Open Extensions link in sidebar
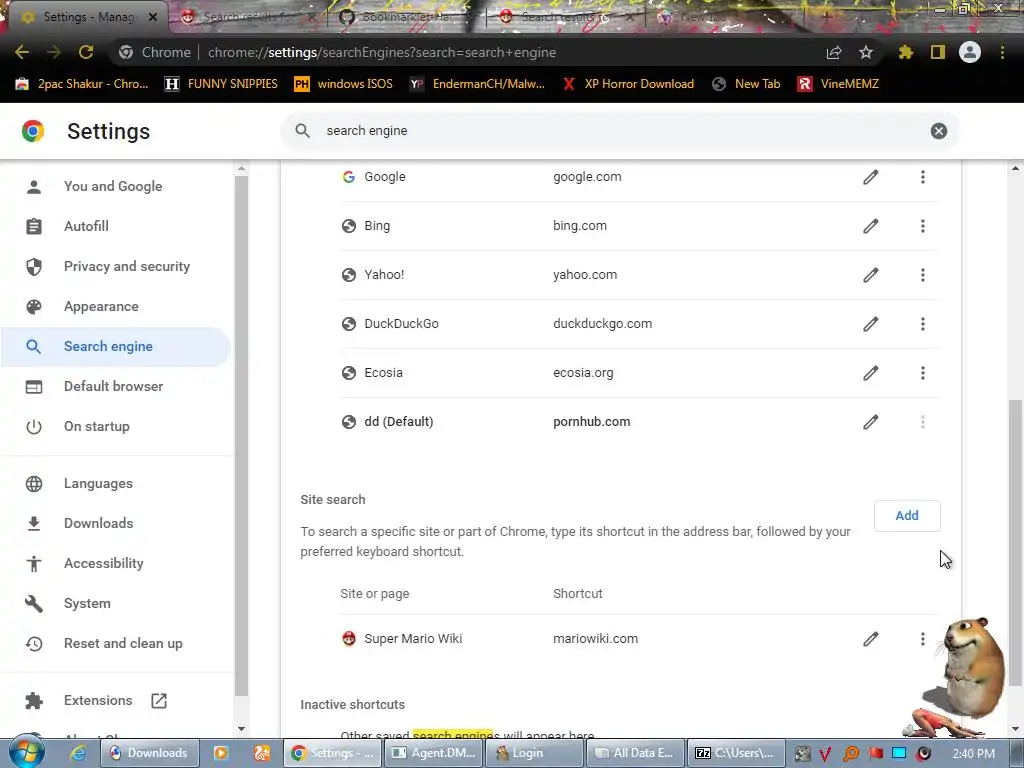Image resolution: width=1024 pixels, height=768 pixels. click(x=116, y=701)
